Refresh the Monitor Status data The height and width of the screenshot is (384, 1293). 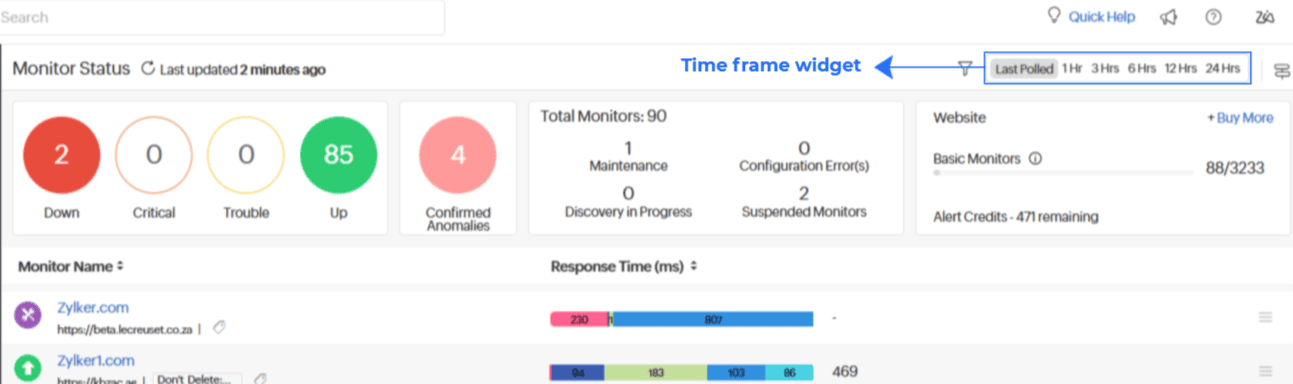coord(148,69)
